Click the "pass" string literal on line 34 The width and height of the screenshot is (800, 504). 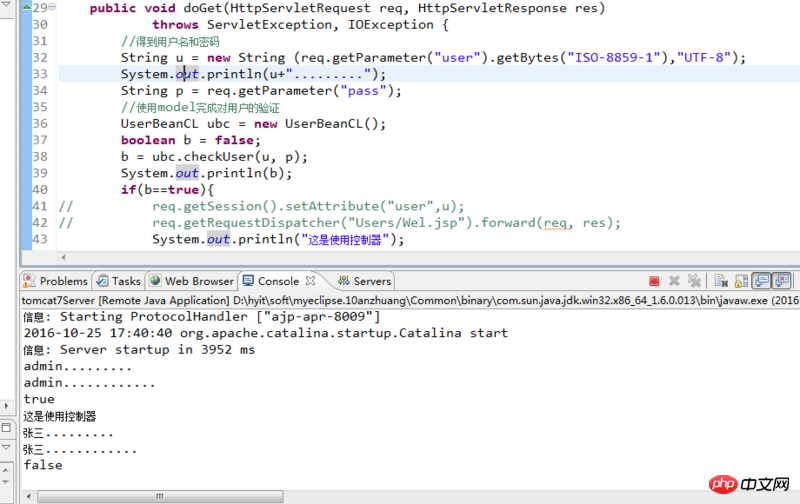coord(363,91)
